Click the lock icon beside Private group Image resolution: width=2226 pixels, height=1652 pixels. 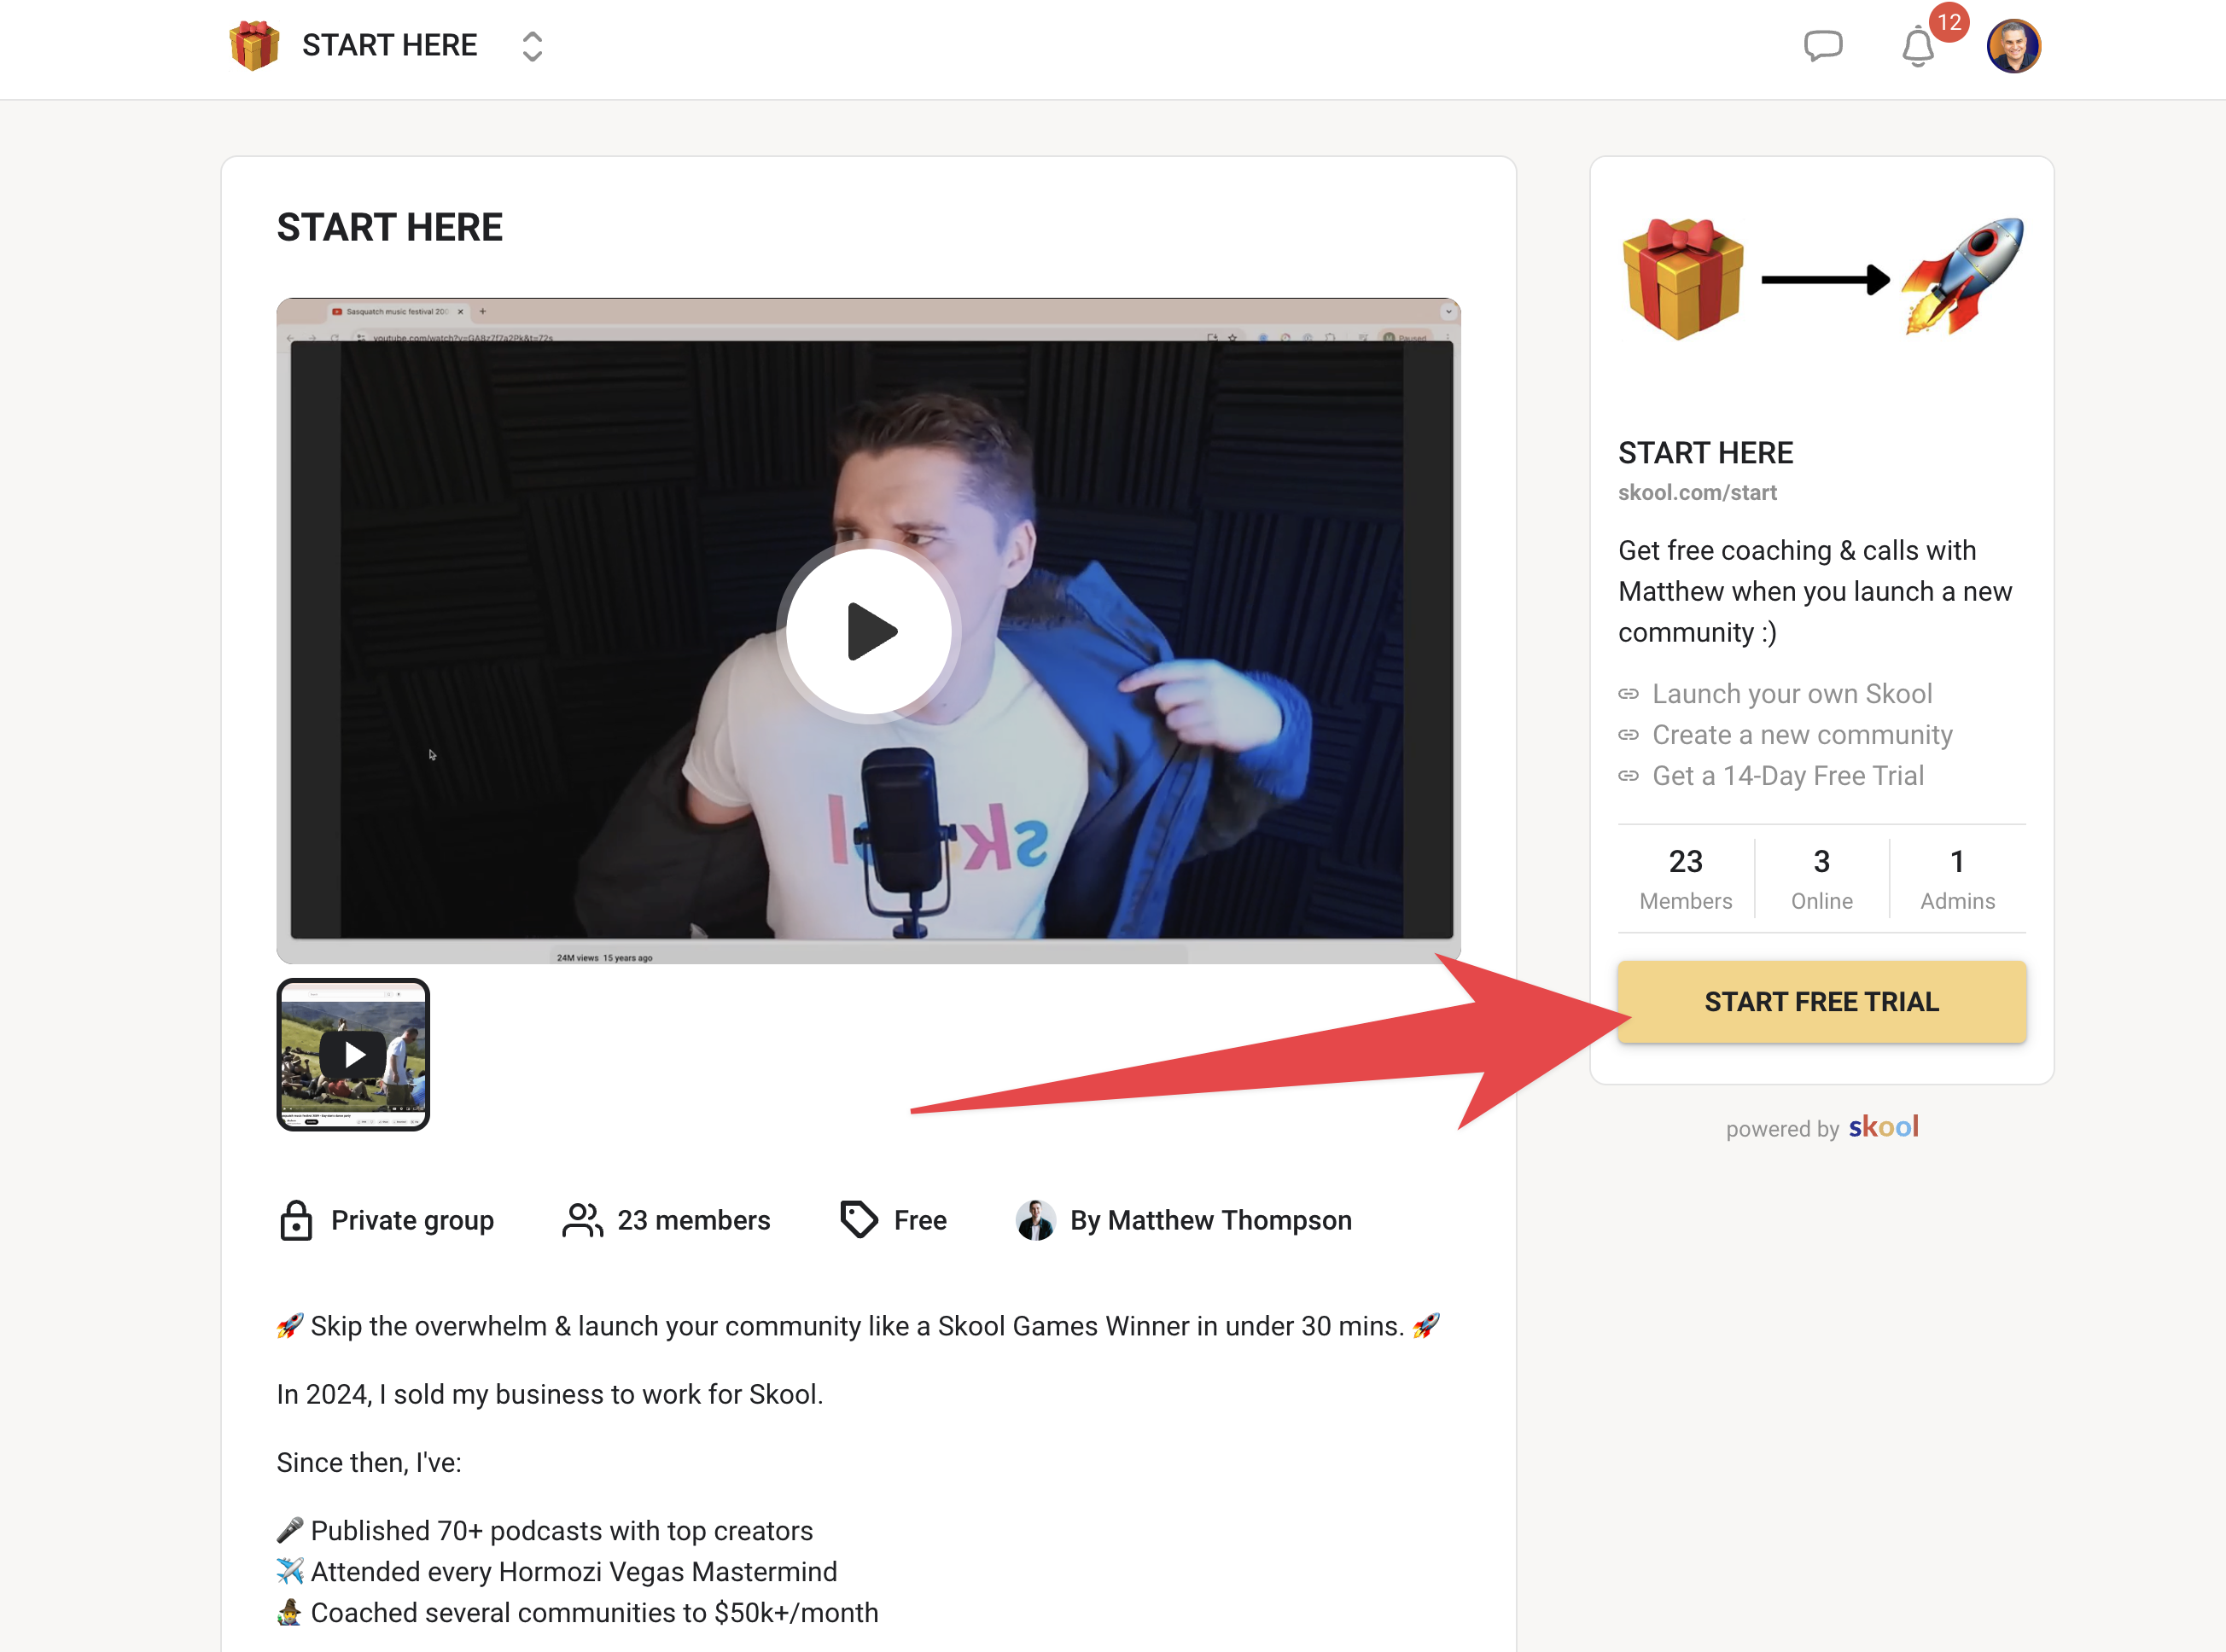pos(296,1220)
